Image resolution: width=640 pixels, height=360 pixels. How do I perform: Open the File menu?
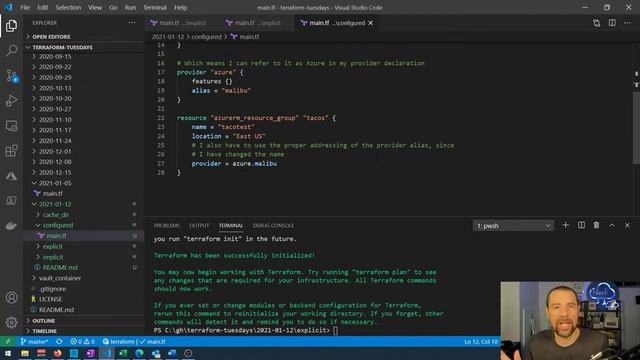pyautogui.click(x=25, y=7)
